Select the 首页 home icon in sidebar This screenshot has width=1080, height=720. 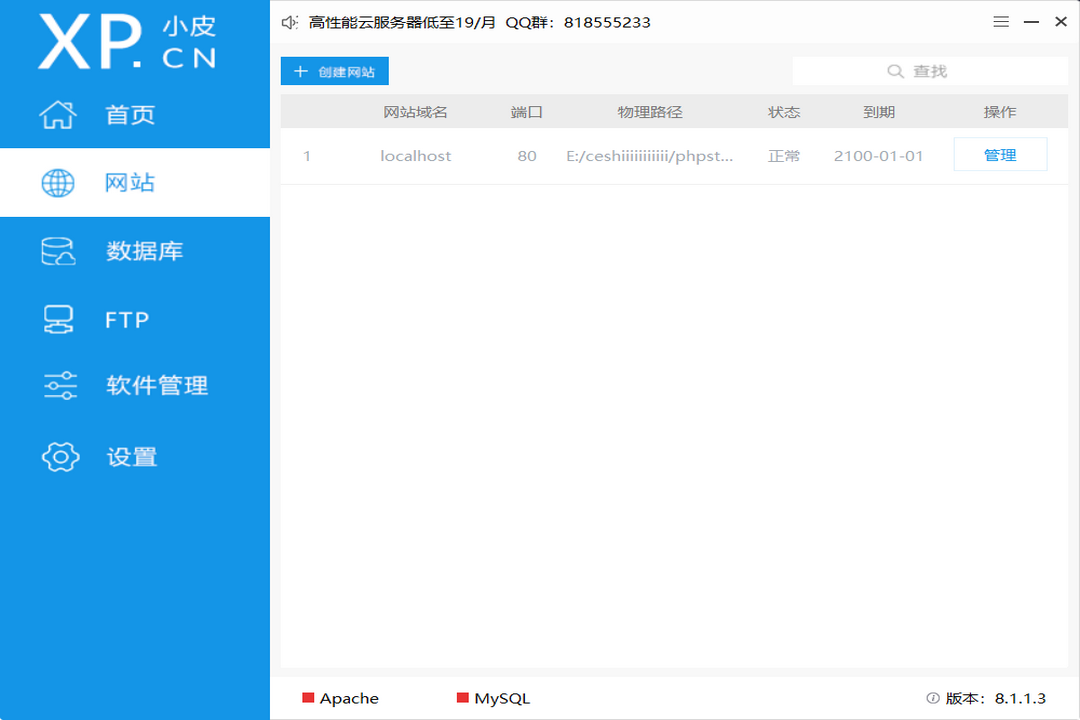[x=58, y=114]
